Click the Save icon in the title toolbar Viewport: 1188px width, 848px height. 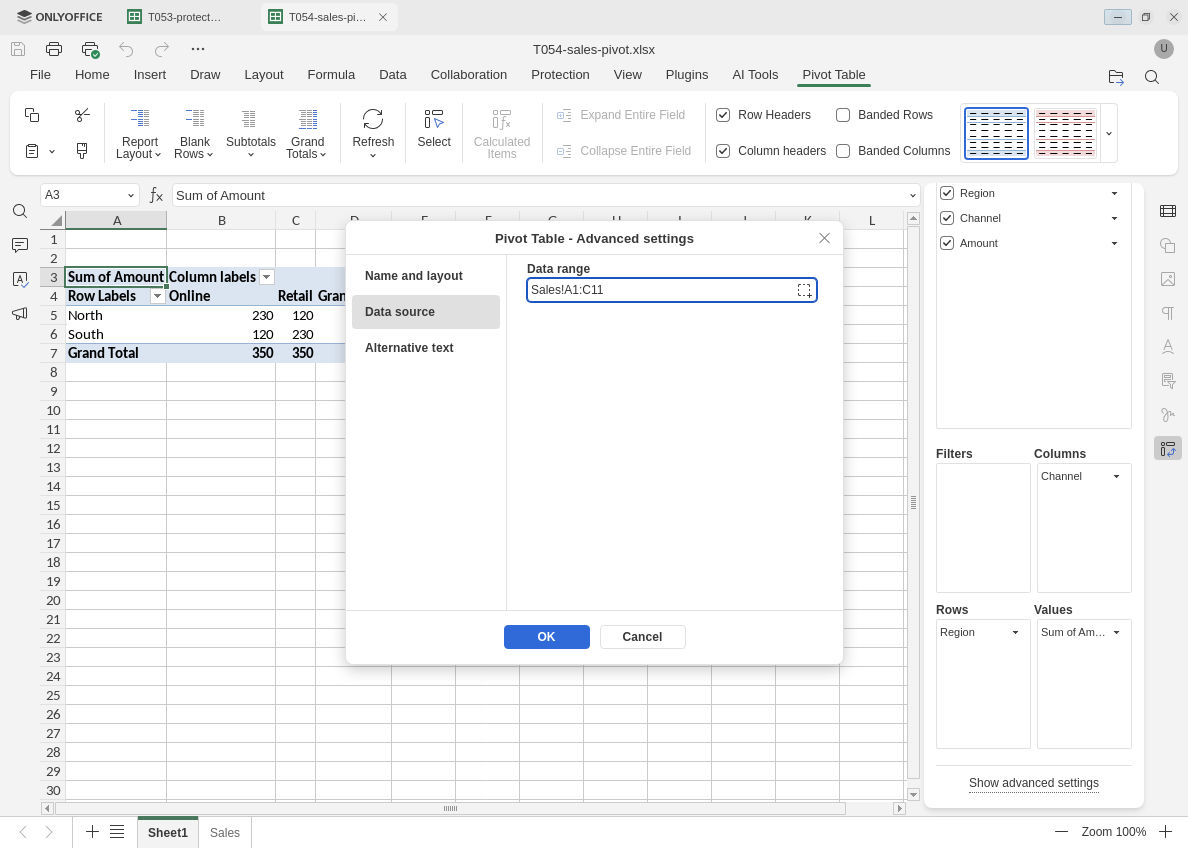(18, 49)
